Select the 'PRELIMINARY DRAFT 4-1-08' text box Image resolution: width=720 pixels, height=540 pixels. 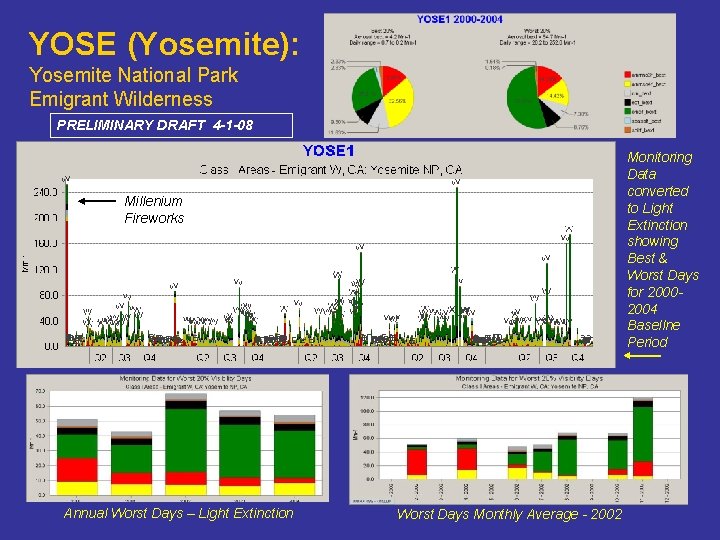171,125
